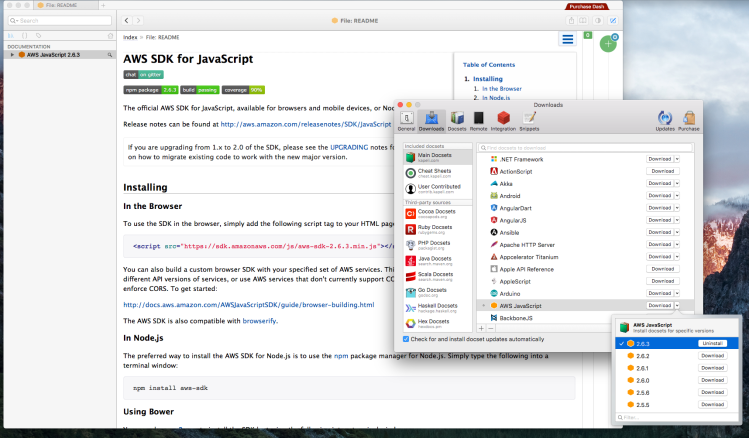Click the home icon in Dash sidebar

pos(110,36)
